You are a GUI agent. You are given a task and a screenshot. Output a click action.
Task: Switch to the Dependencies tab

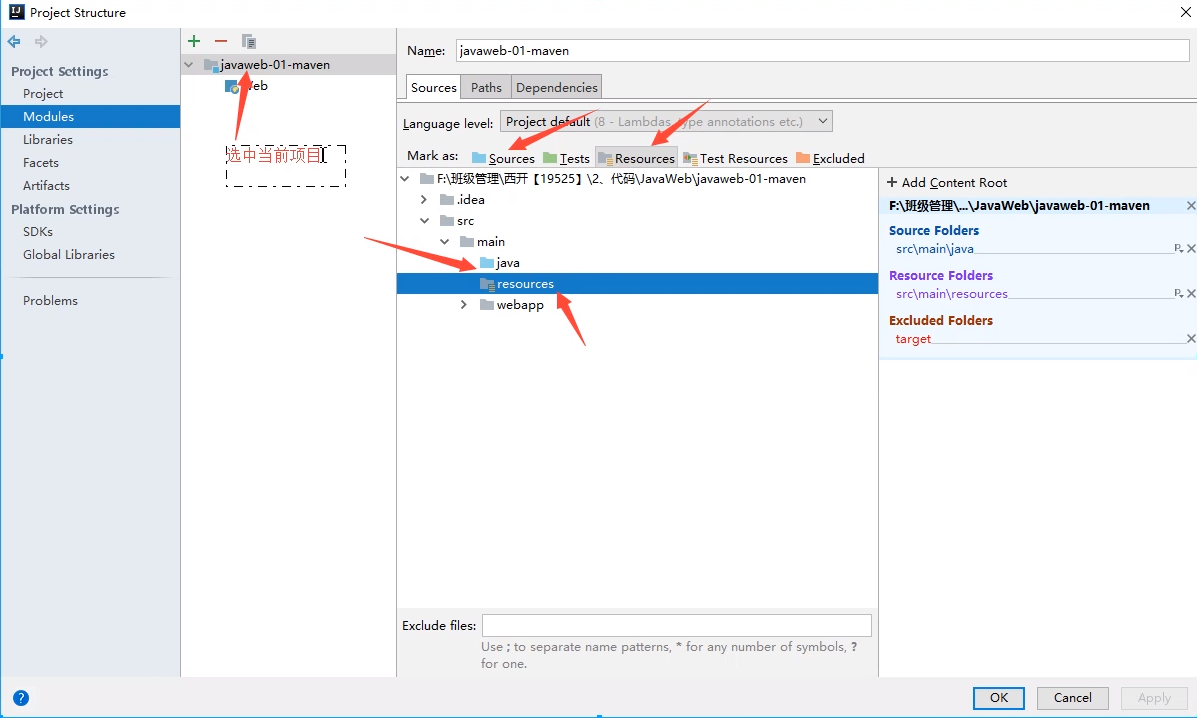[556, 87]
